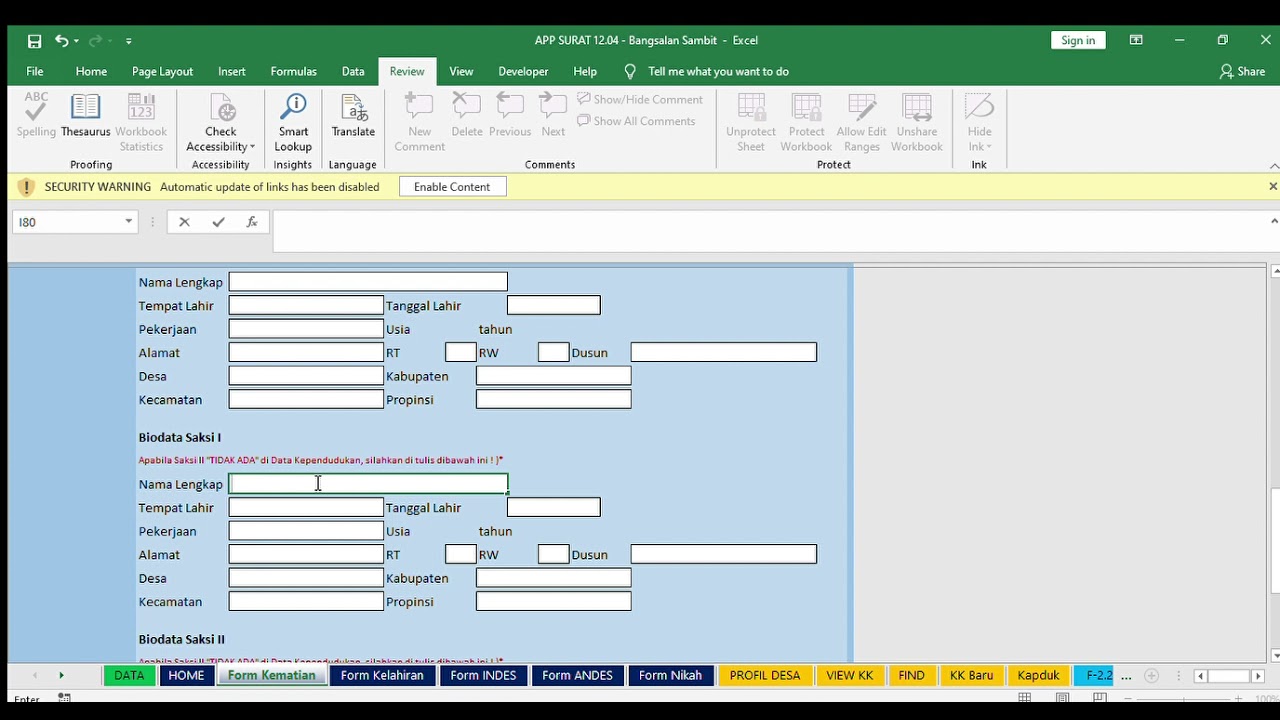
Task: Open the Form Kelahiran sheet
Action: (x=382, y=676)
